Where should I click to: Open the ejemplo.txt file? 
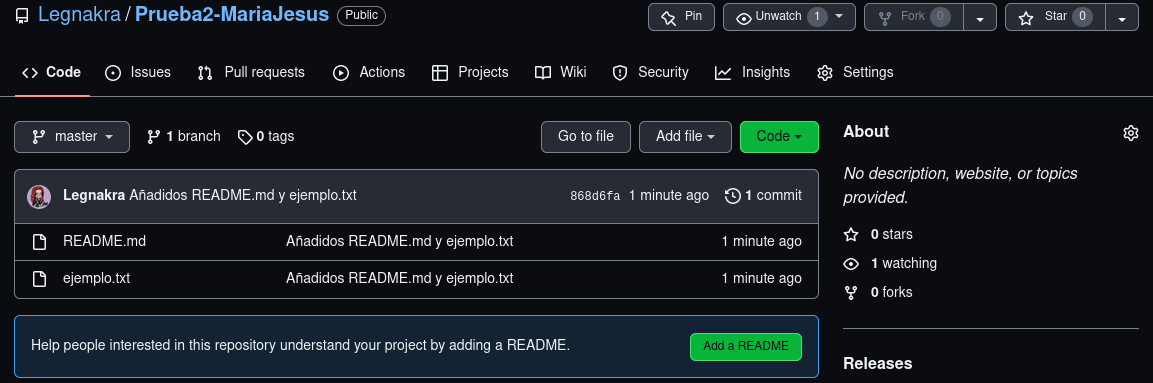coord(96,279)
